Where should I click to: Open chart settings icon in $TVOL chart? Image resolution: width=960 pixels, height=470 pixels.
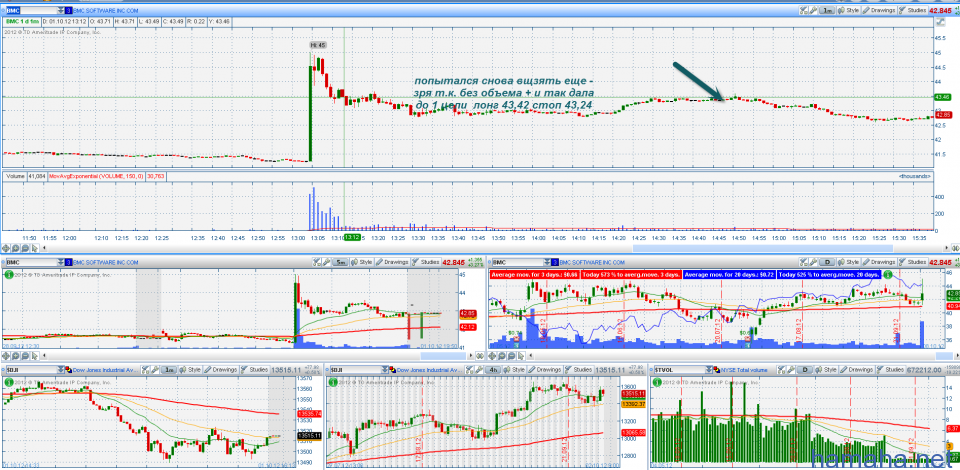pos(781,370)
